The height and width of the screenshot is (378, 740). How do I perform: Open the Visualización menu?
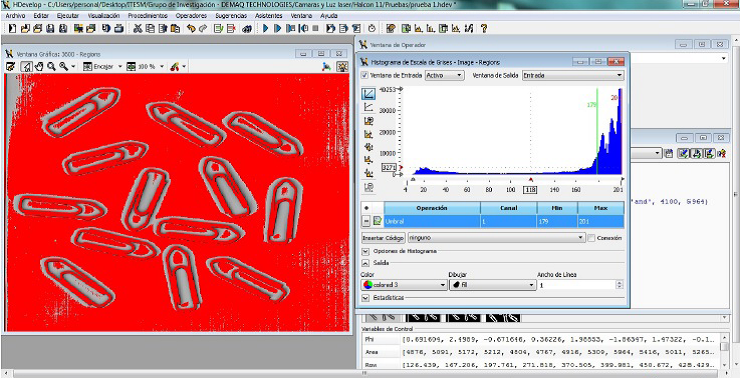point(104,16)
